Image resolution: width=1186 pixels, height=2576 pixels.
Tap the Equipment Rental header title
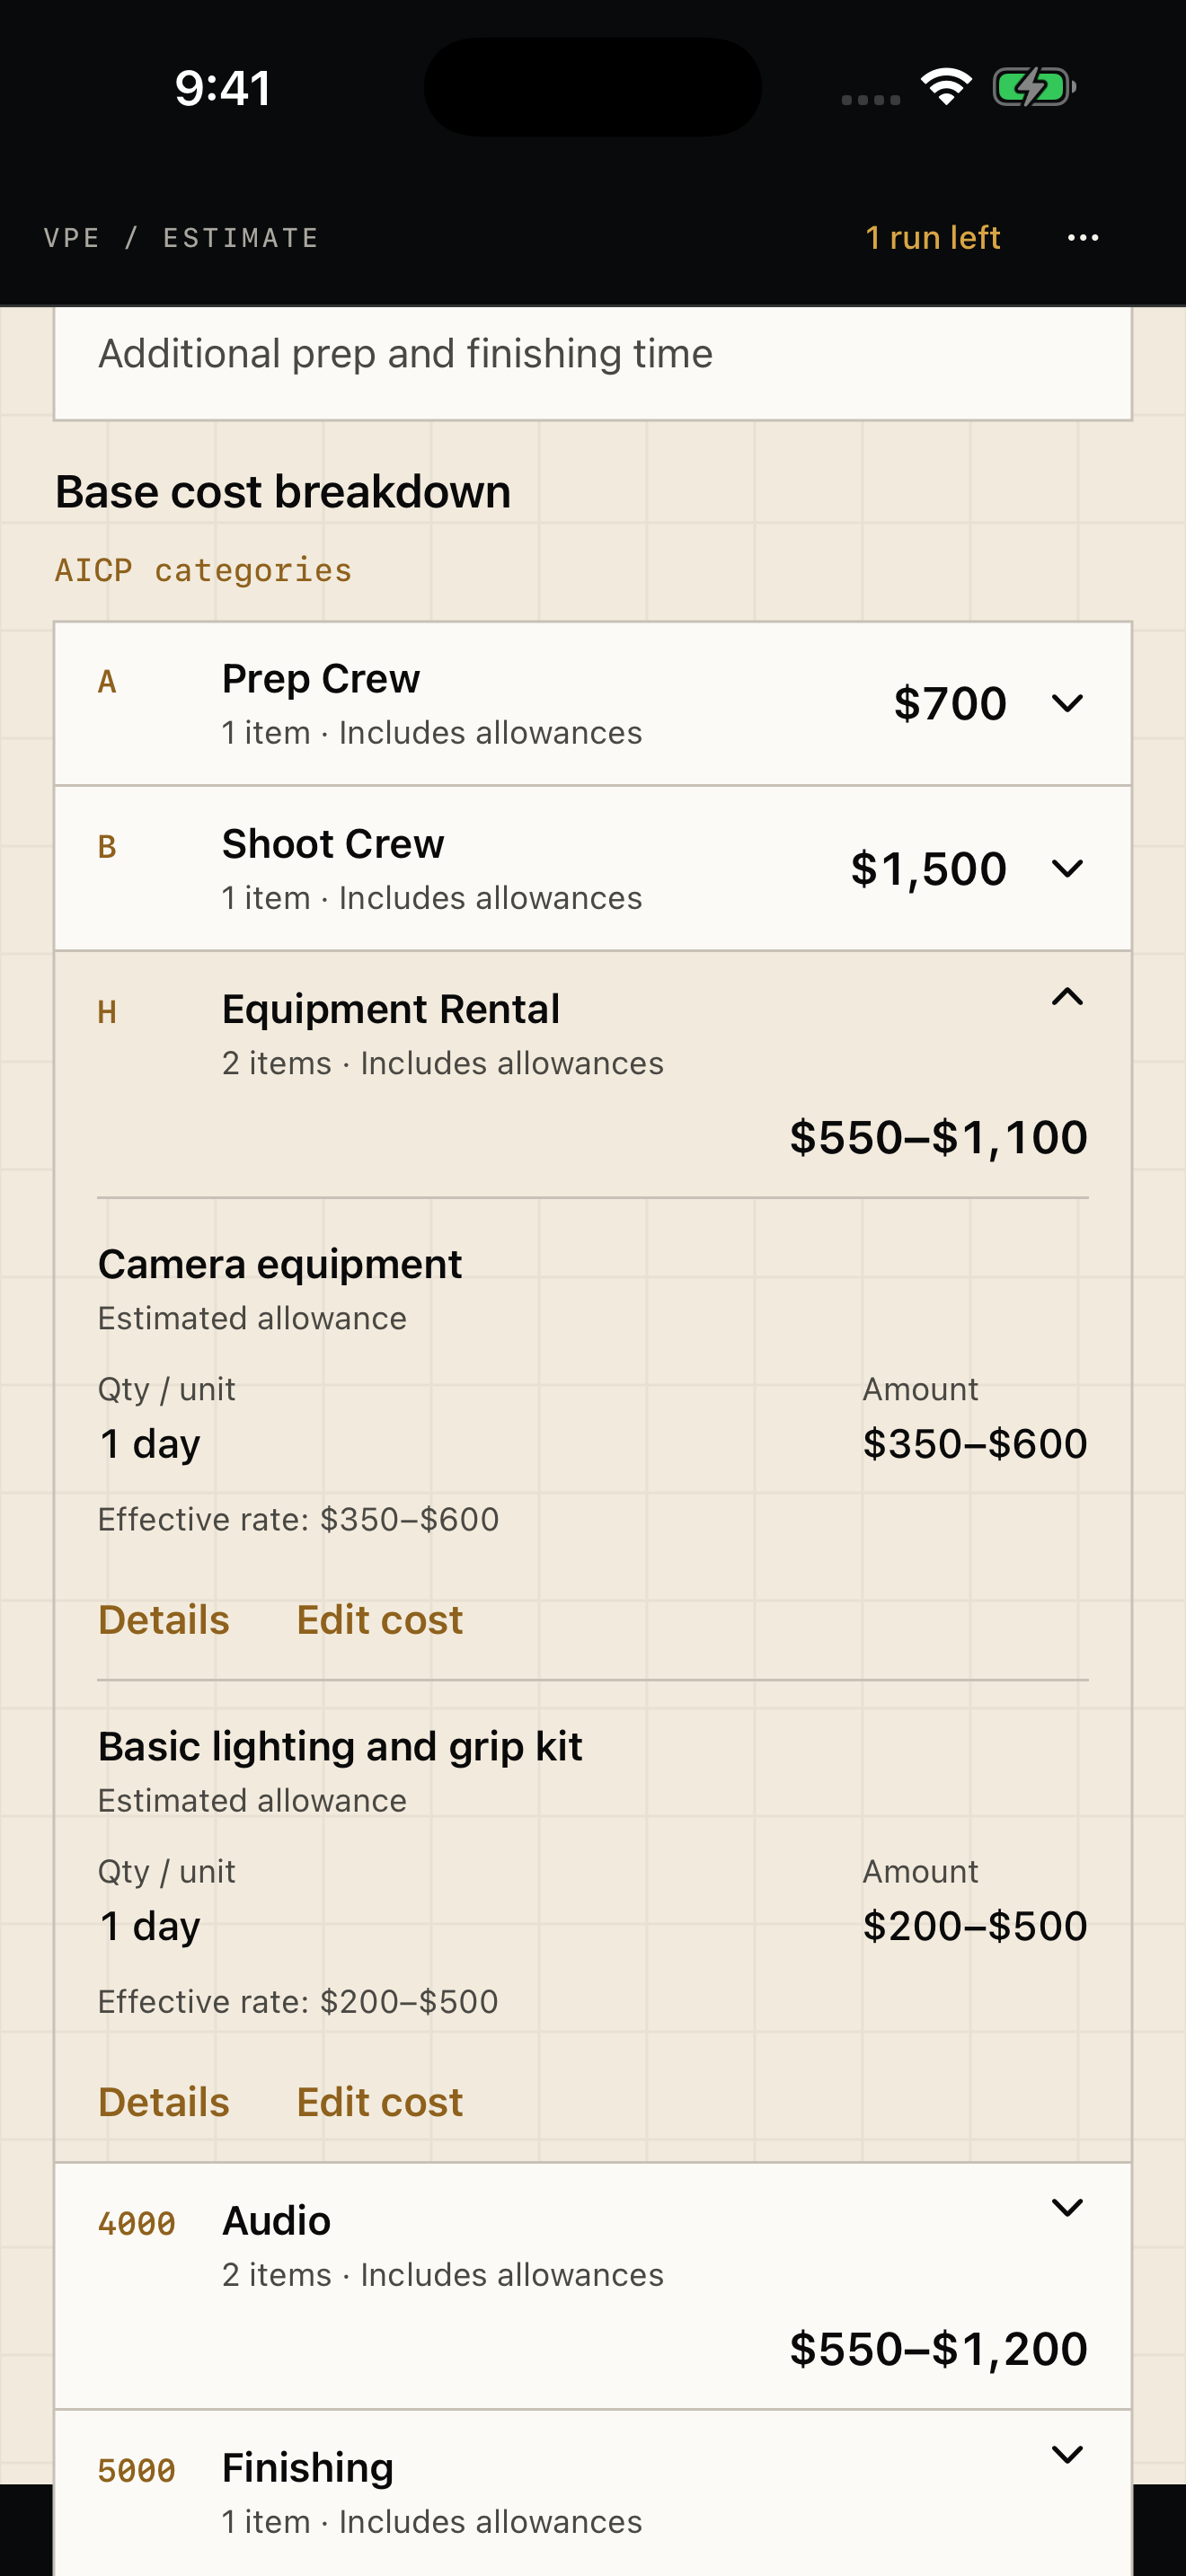[x=391, y=1009]
